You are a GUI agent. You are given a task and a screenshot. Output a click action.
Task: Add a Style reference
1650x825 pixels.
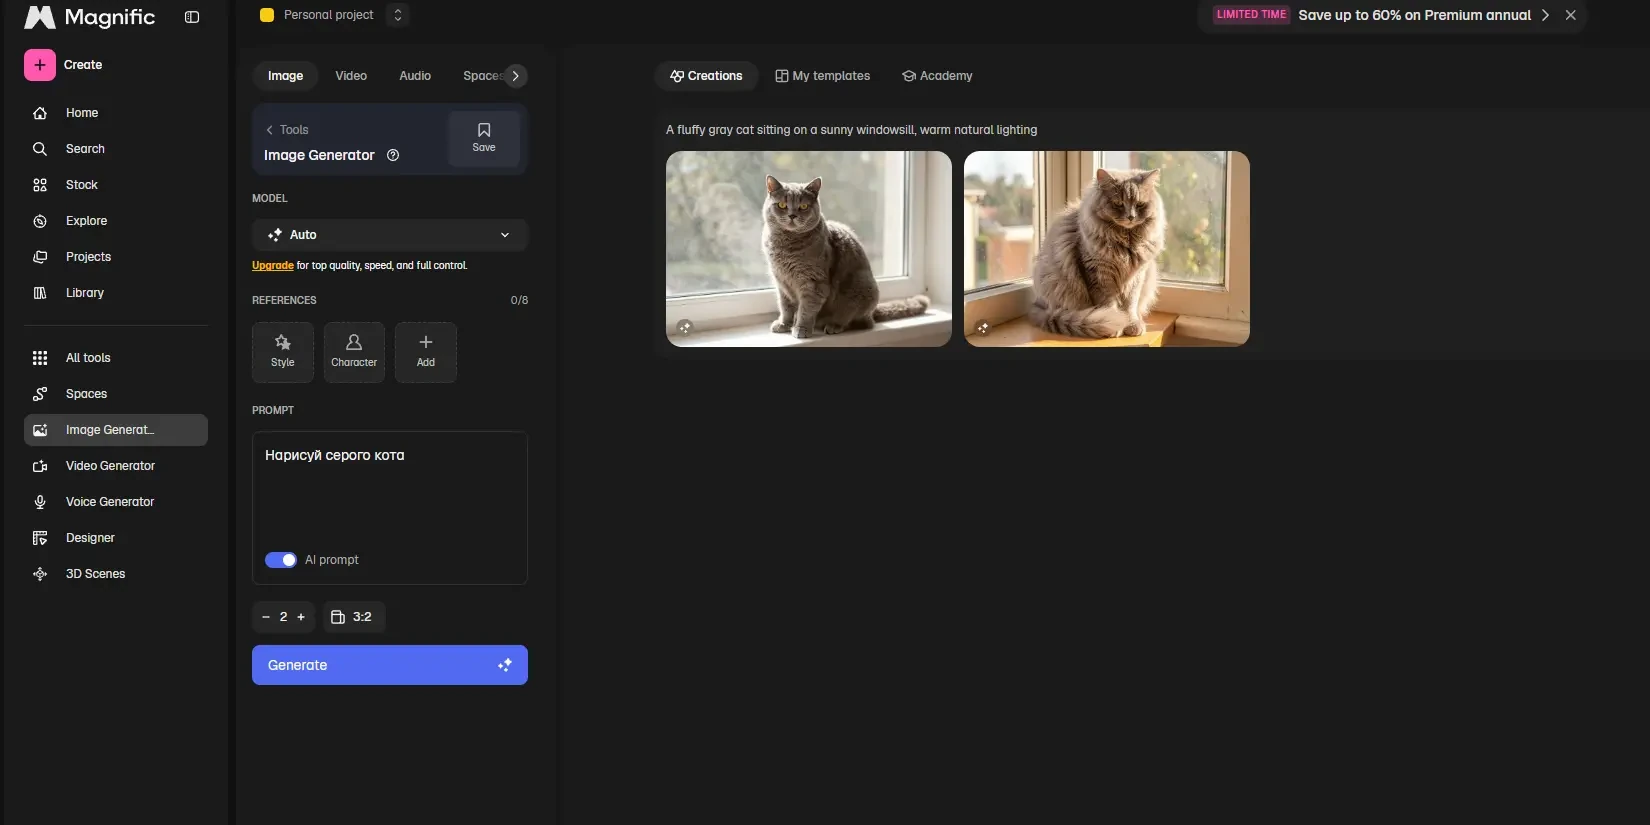tap(283, 352)
